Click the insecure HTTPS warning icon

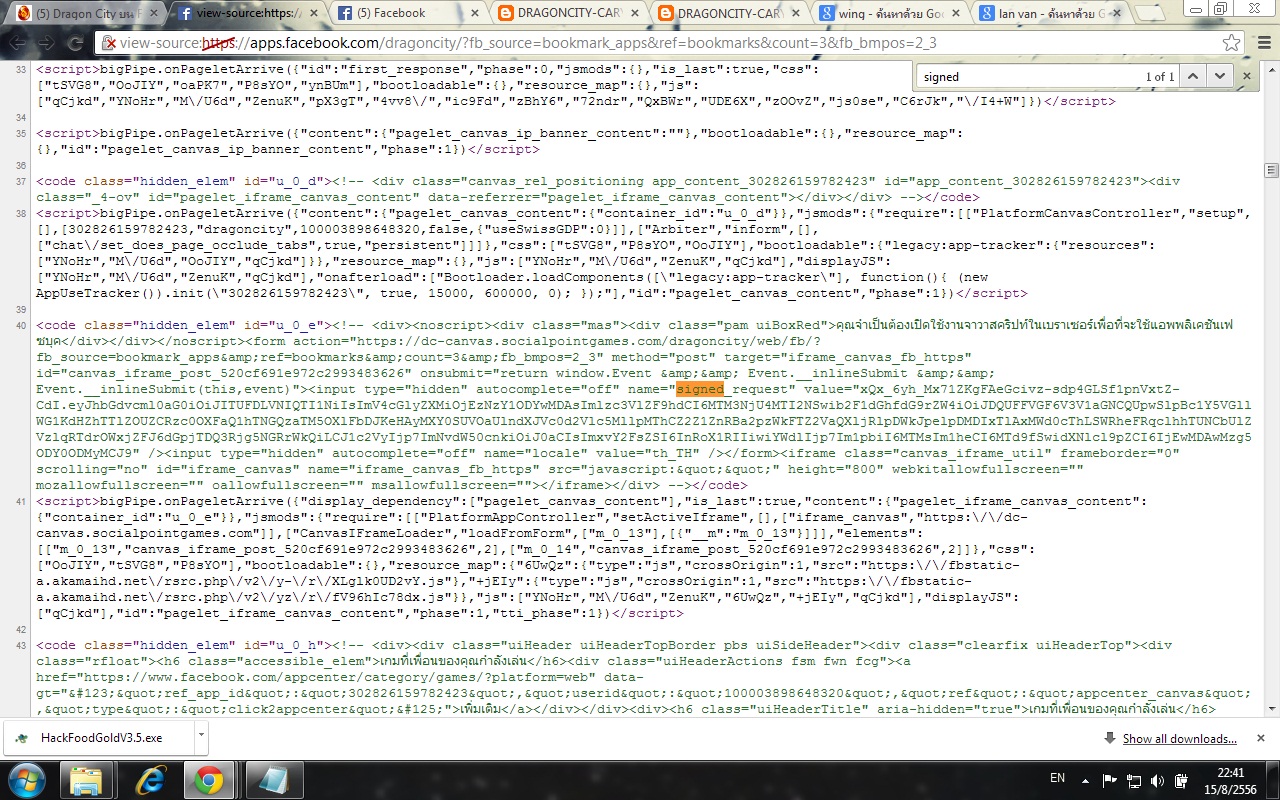point(109,44)
